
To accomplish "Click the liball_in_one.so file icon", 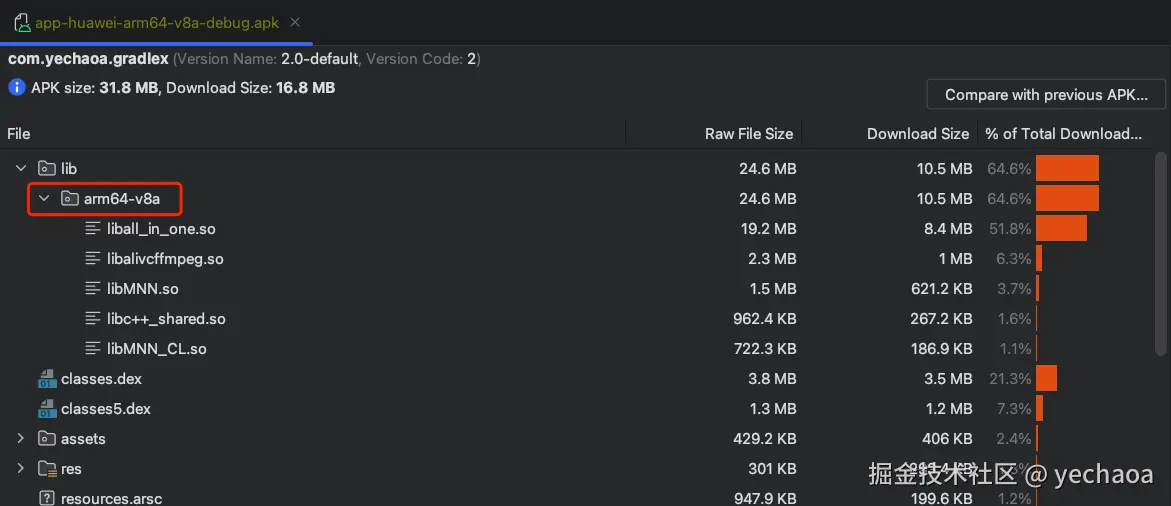I will pyautogui.click(x=94, y=229).
